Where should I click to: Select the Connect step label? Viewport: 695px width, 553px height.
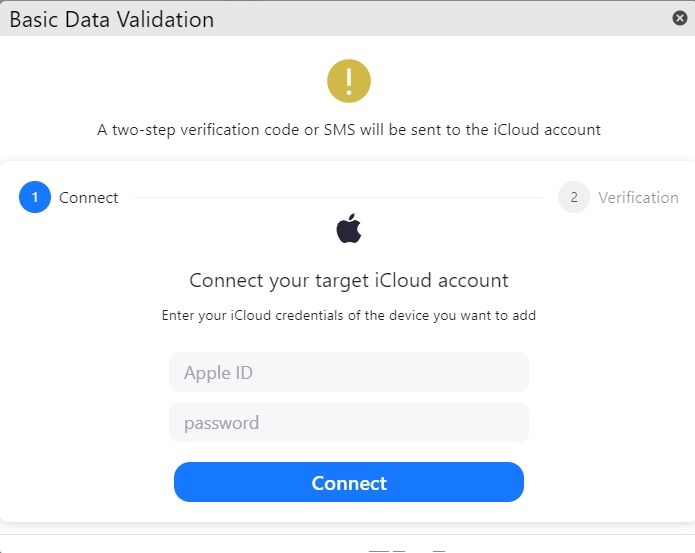pos(89,198)
